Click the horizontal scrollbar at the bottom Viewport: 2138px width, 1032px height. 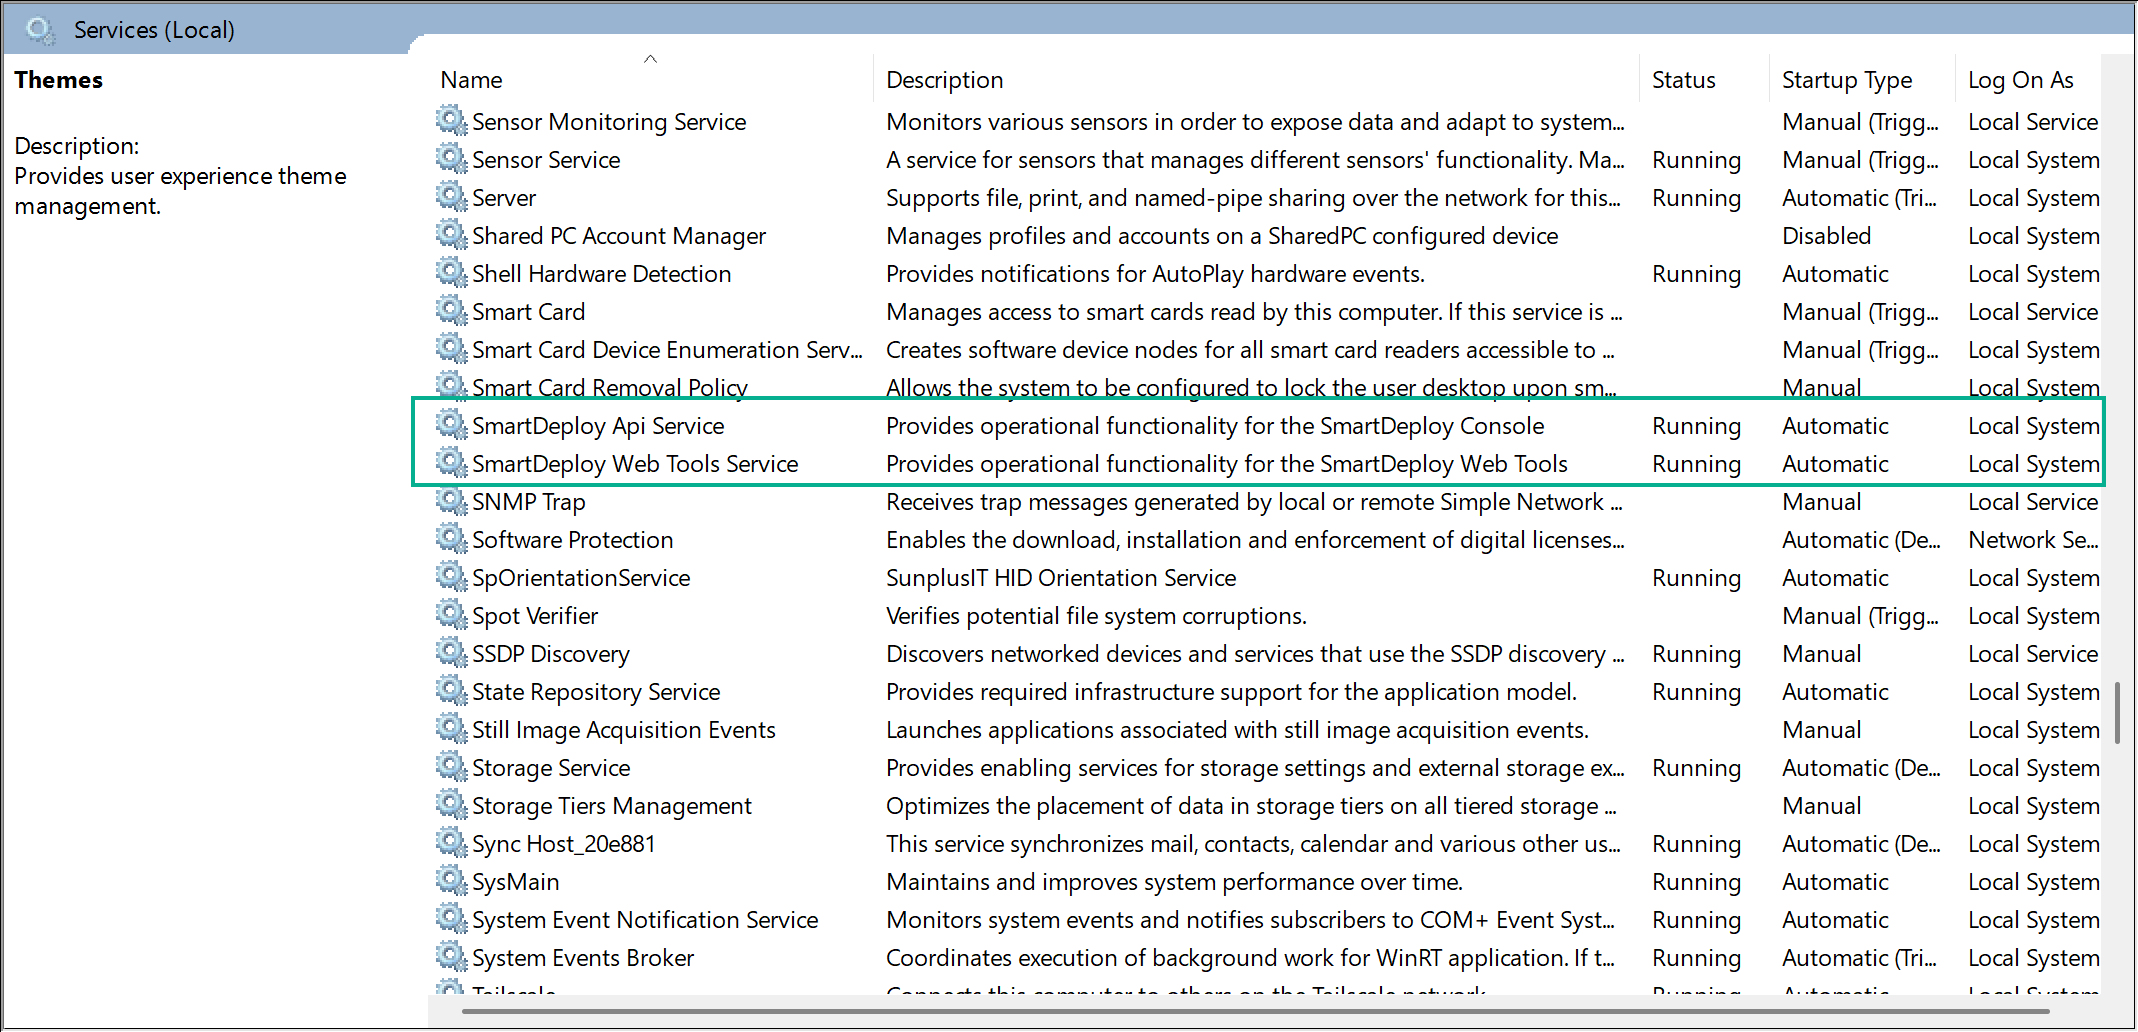tap(1255, 1010)
